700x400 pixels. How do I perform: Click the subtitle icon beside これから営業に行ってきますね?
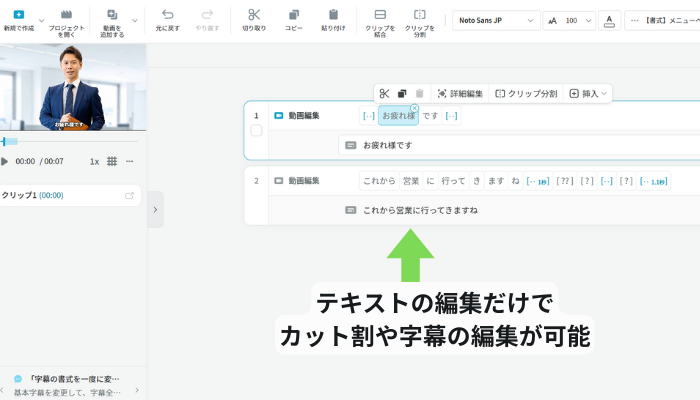click(x=351, y=210)
